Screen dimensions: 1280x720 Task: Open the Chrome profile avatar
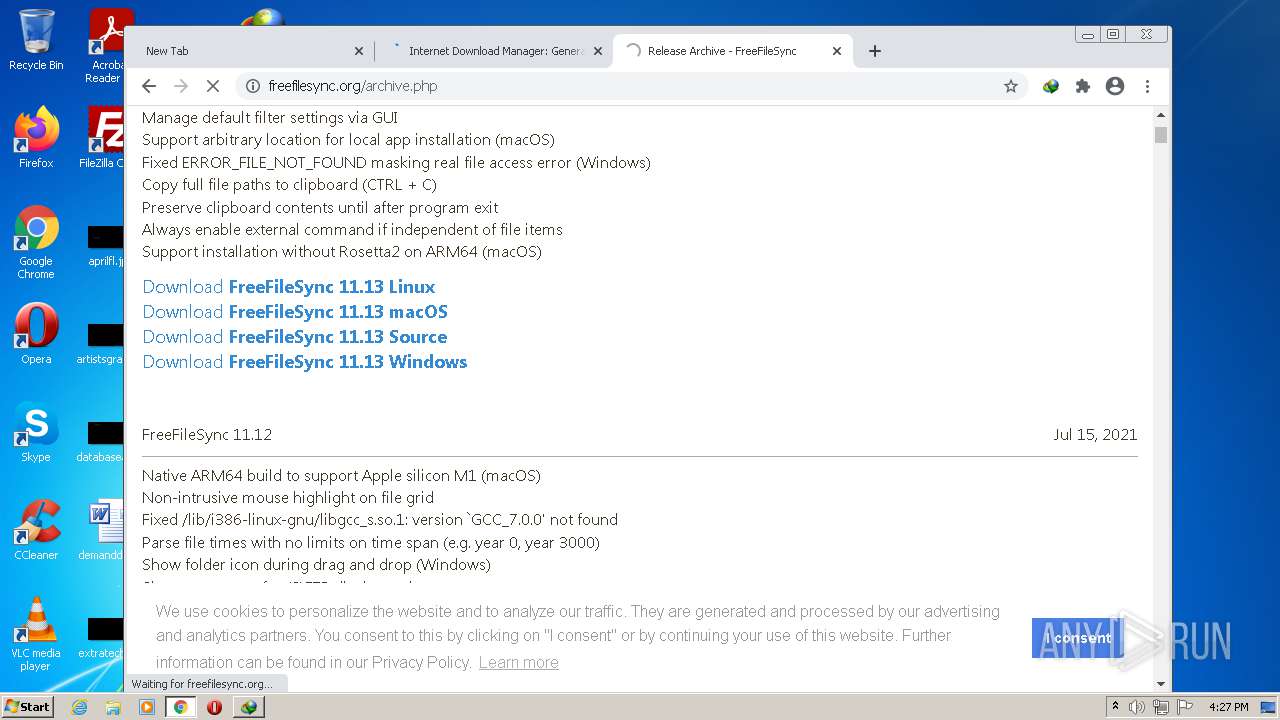1115,86
